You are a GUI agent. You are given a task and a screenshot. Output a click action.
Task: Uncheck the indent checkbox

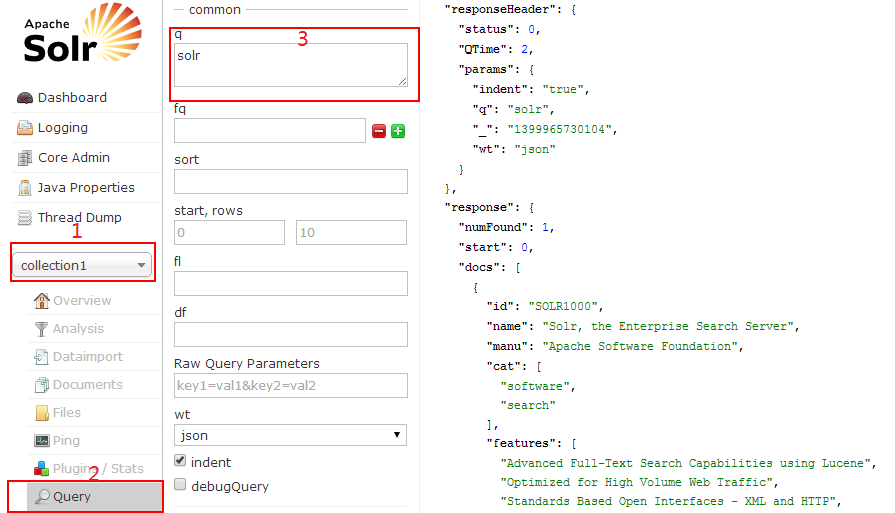coord(180,461)
